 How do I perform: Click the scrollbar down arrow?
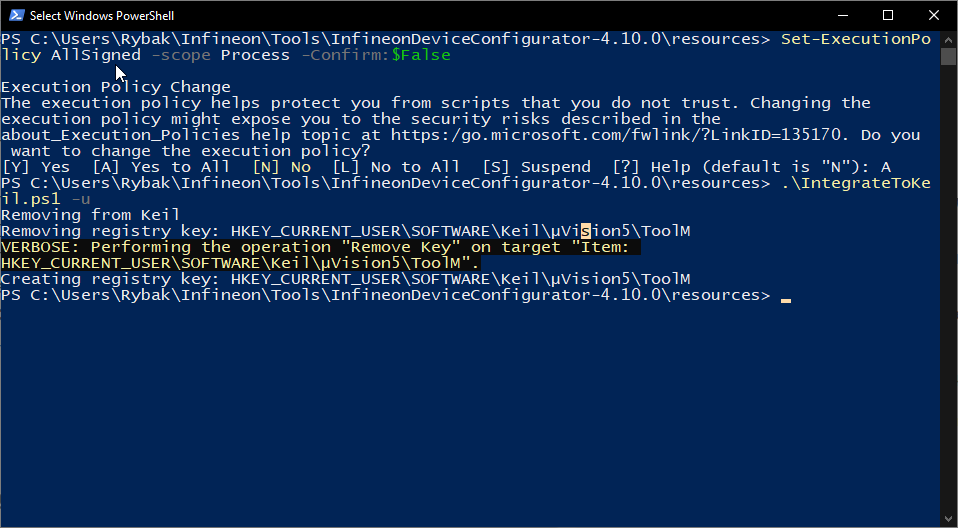tap(948, 518)
